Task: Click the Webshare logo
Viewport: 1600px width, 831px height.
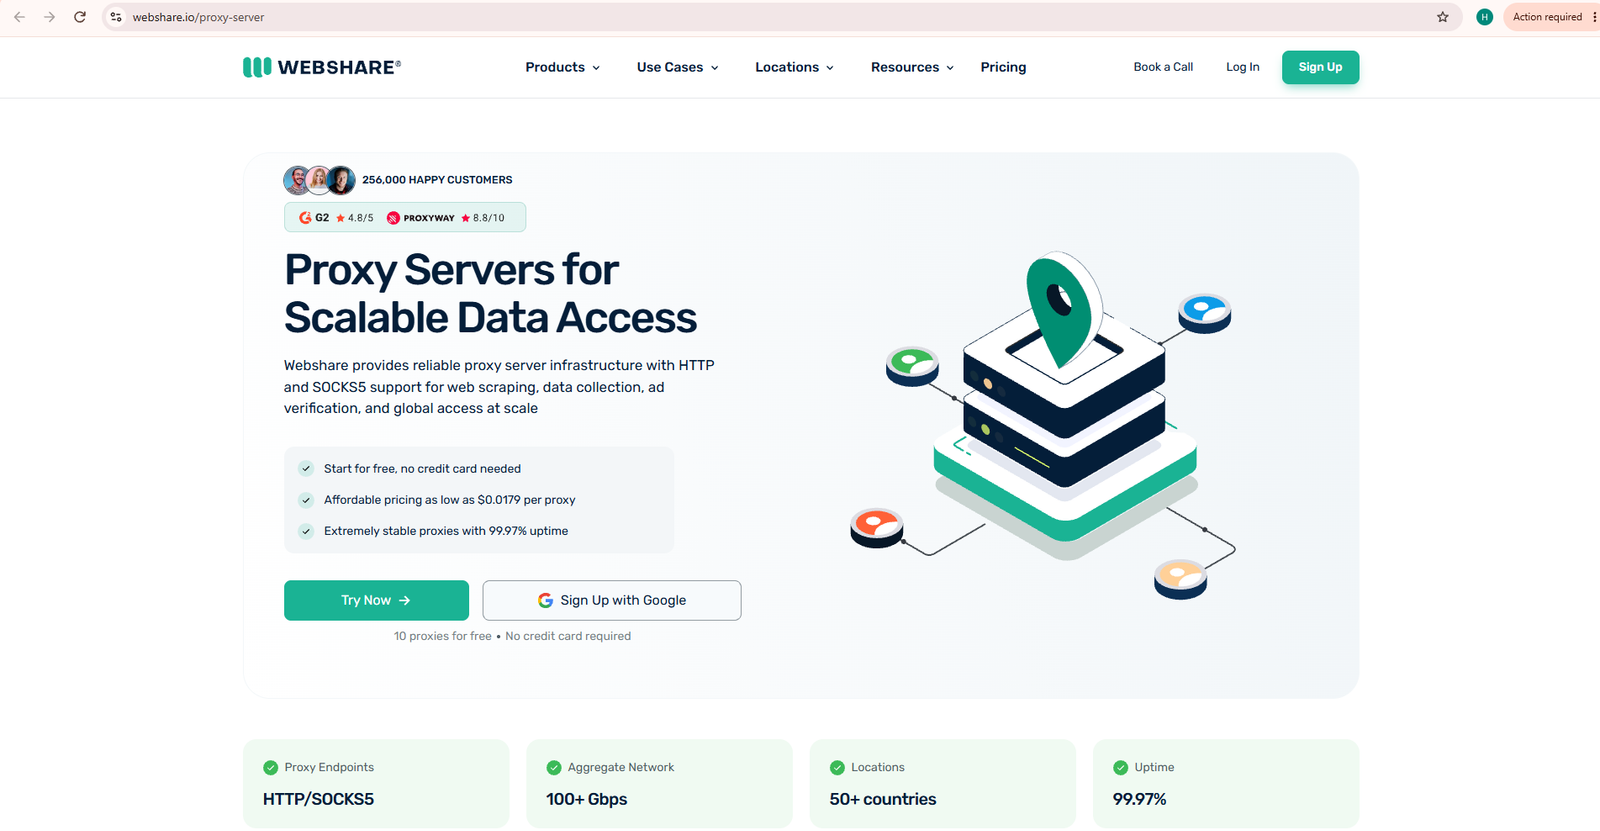Action: click(x=322, y=67)
